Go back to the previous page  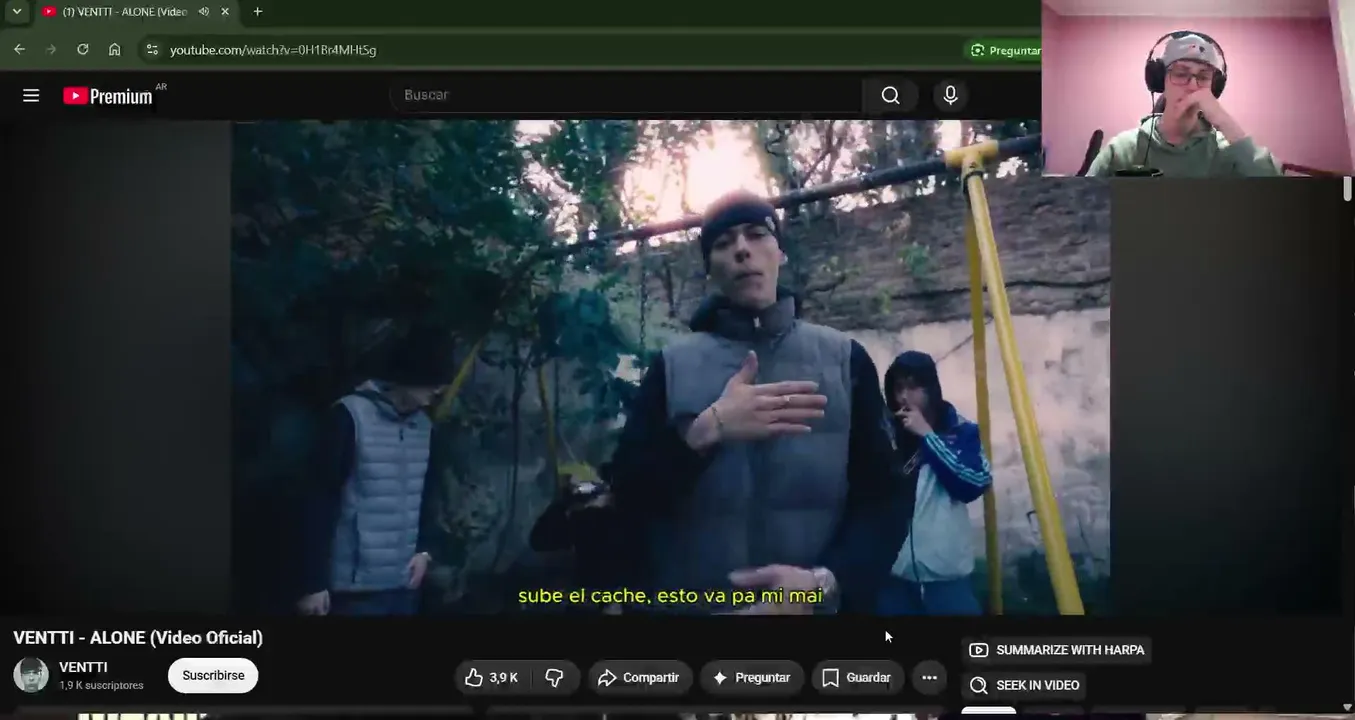[19, 49]
